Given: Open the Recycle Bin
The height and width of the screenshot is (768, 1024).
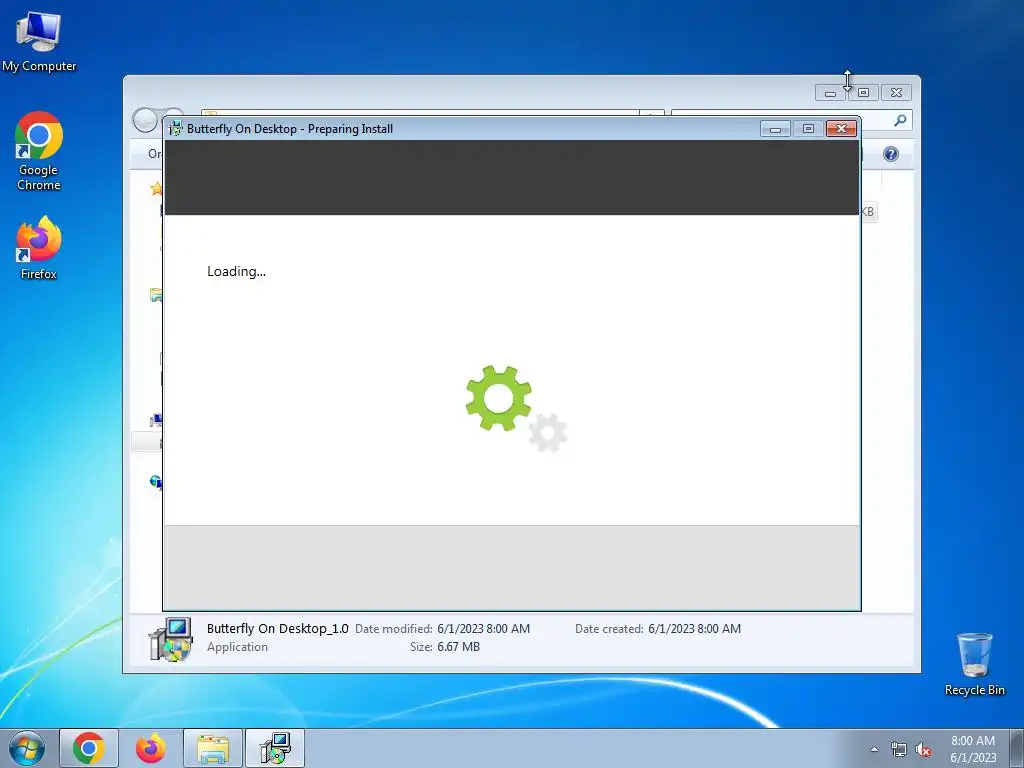Looking at the screenshot, I should (x=974, y=664).
